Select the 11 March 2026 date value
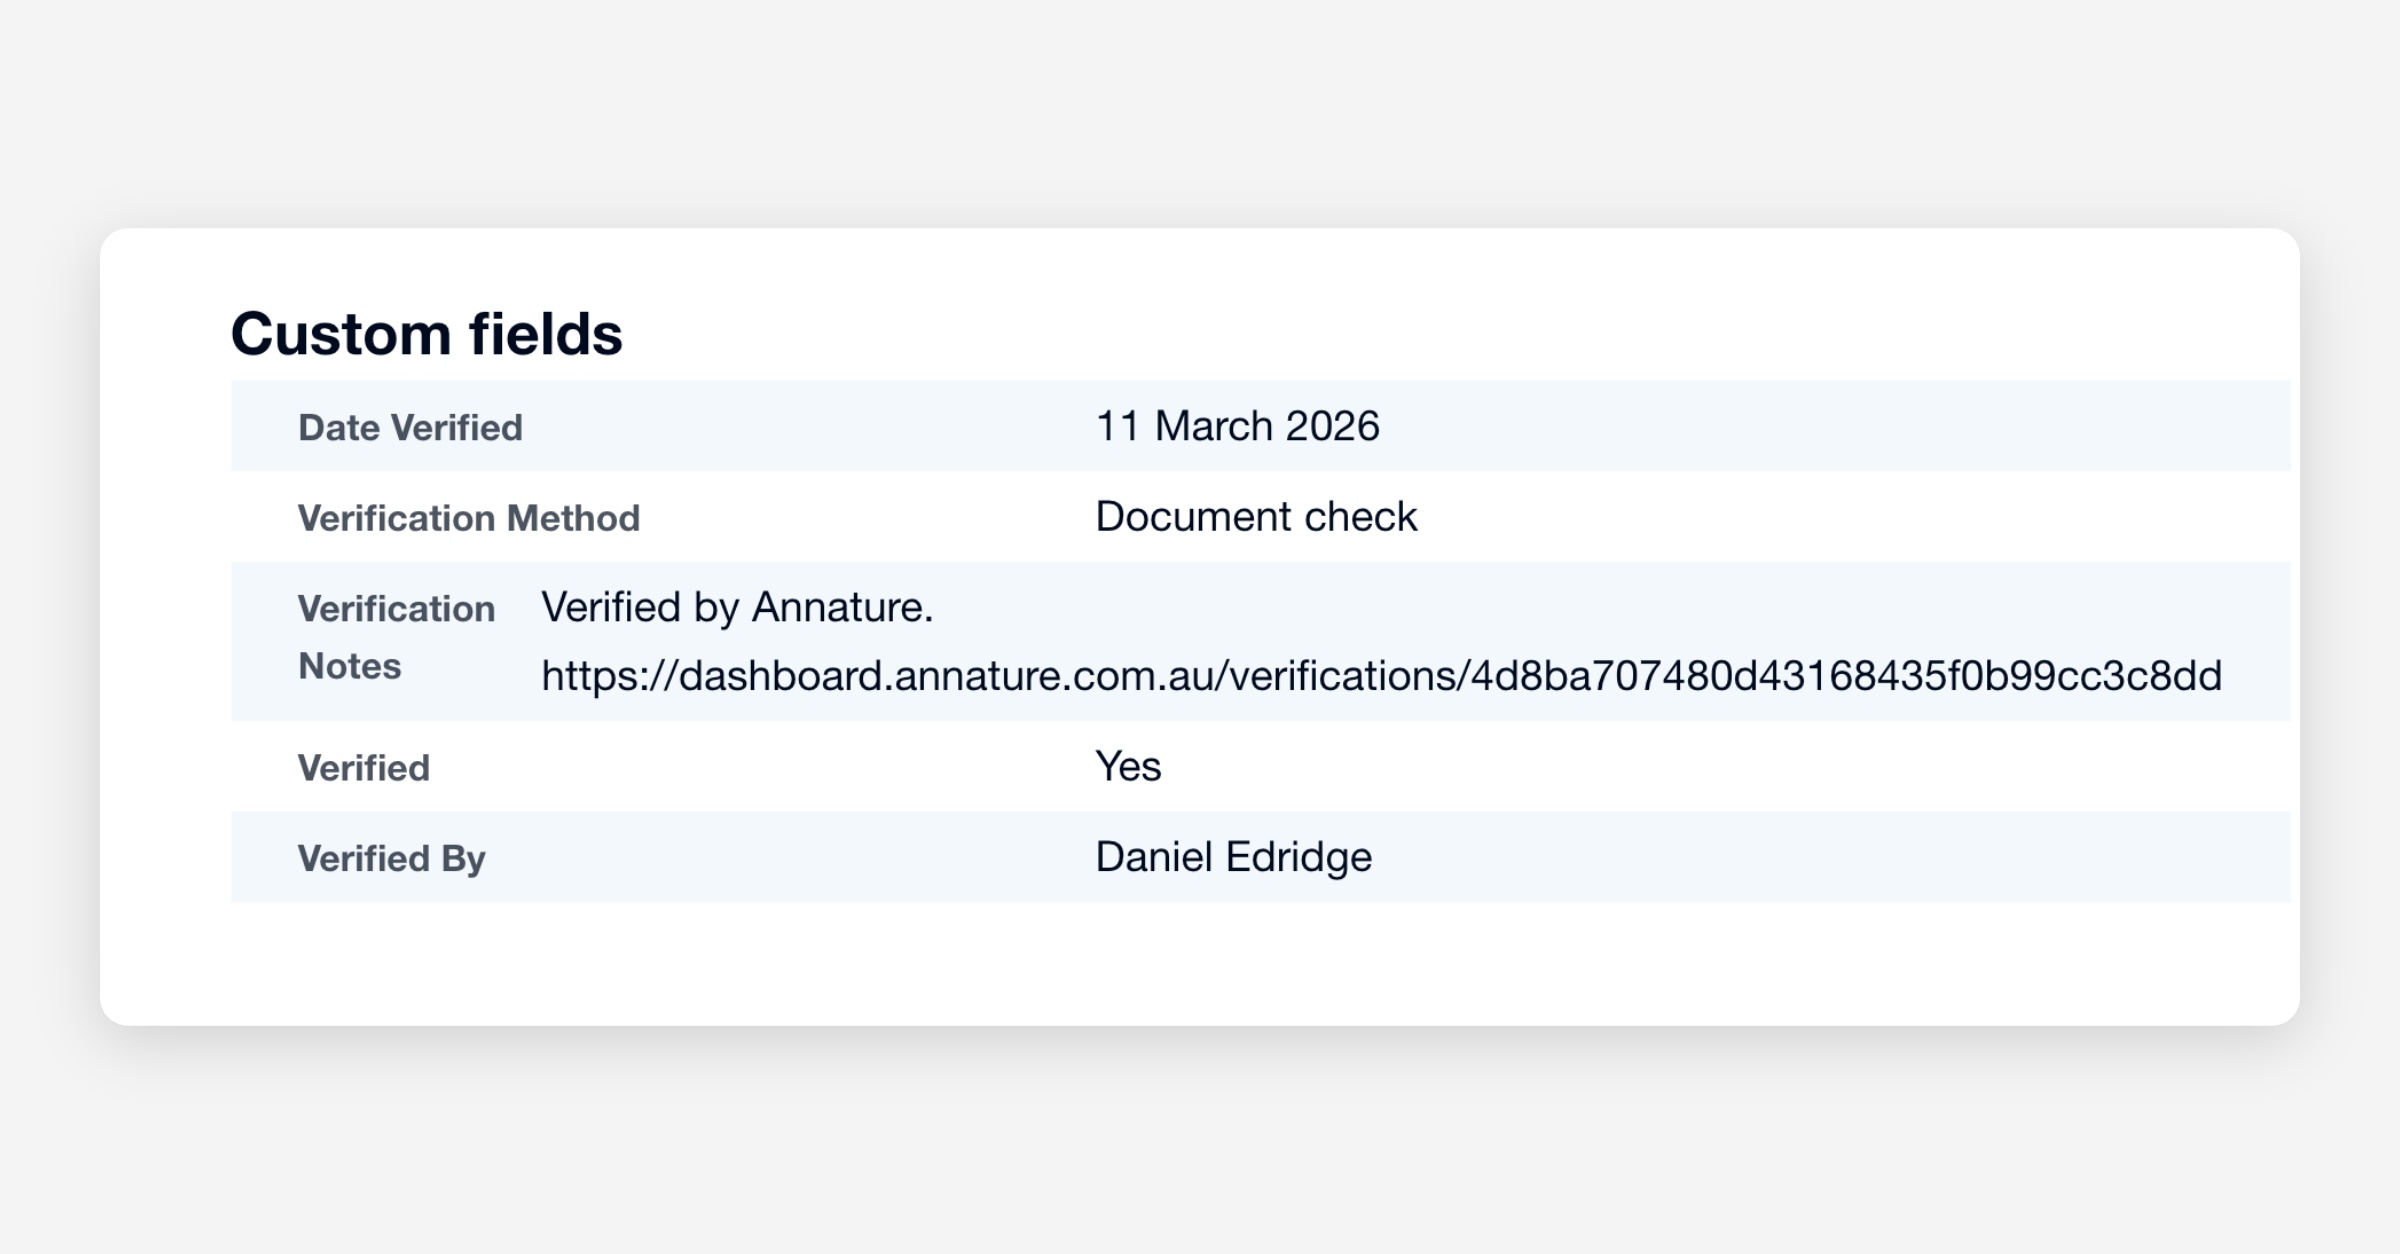This screenshot has height=1254, width=2400. click(x=1237, y=427)
